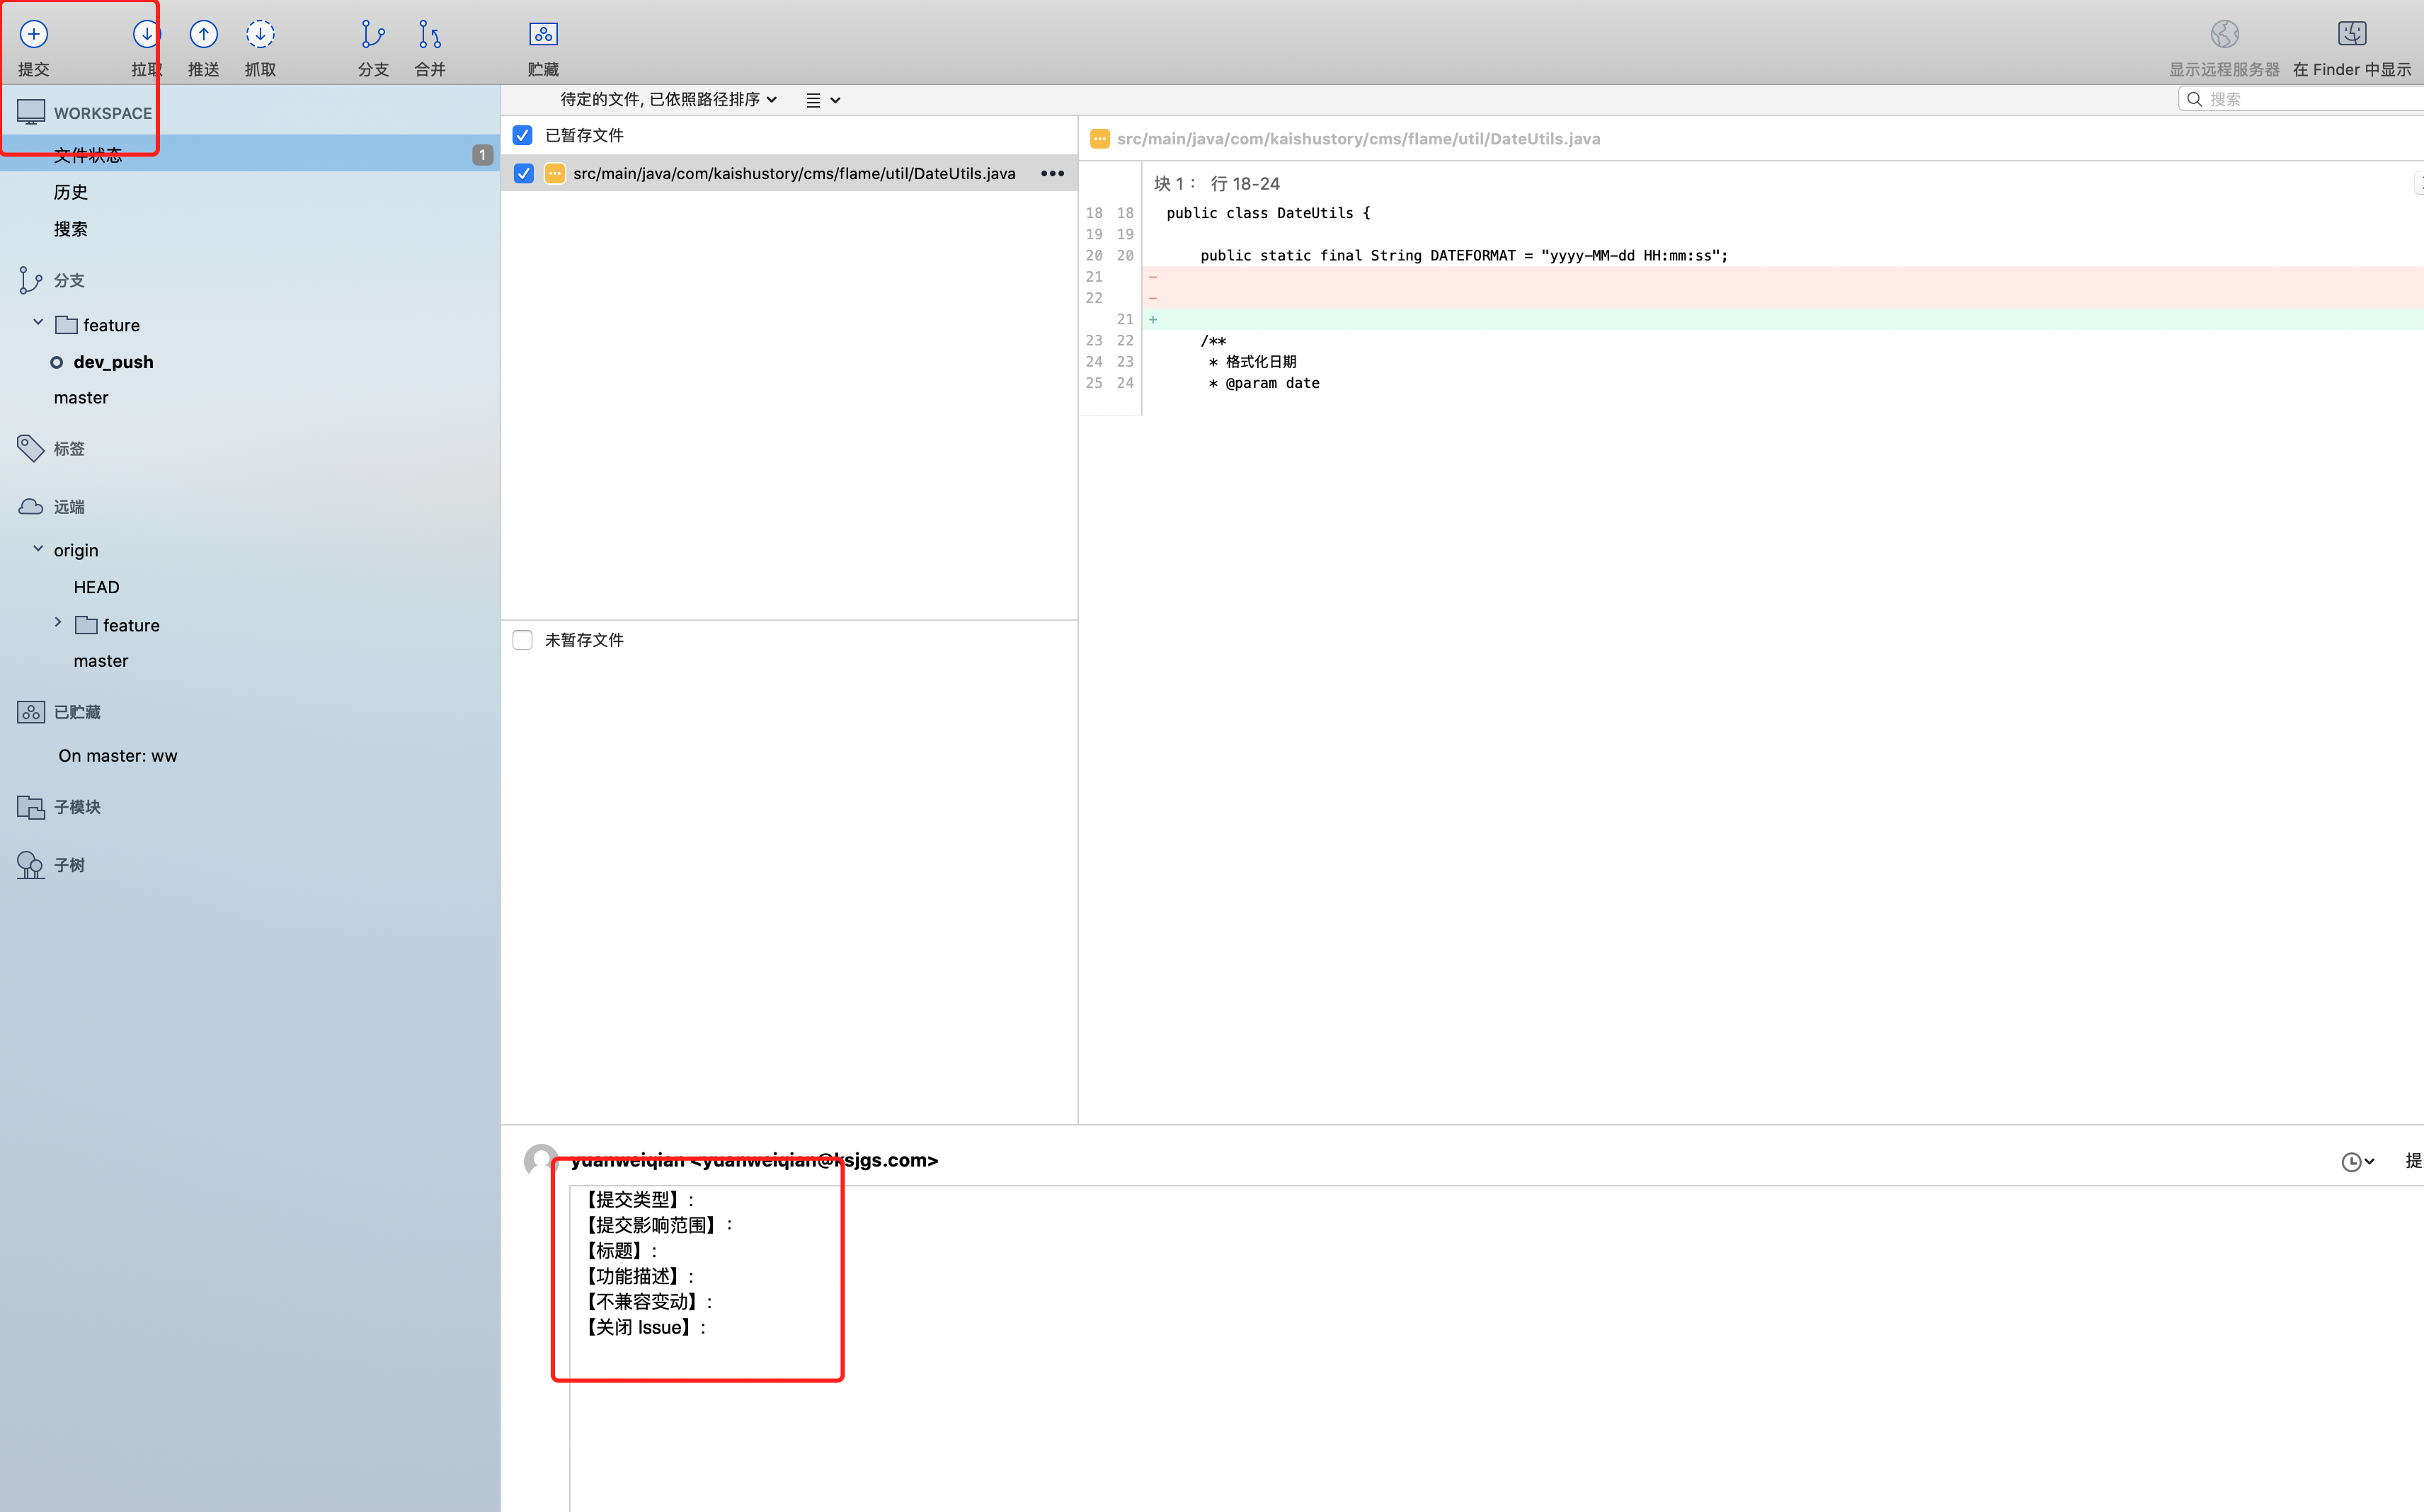Viewport: 2424px width, 1512px height.
Task: Open the Branch (分支) toolbar tool
Action: coord(372,34)
